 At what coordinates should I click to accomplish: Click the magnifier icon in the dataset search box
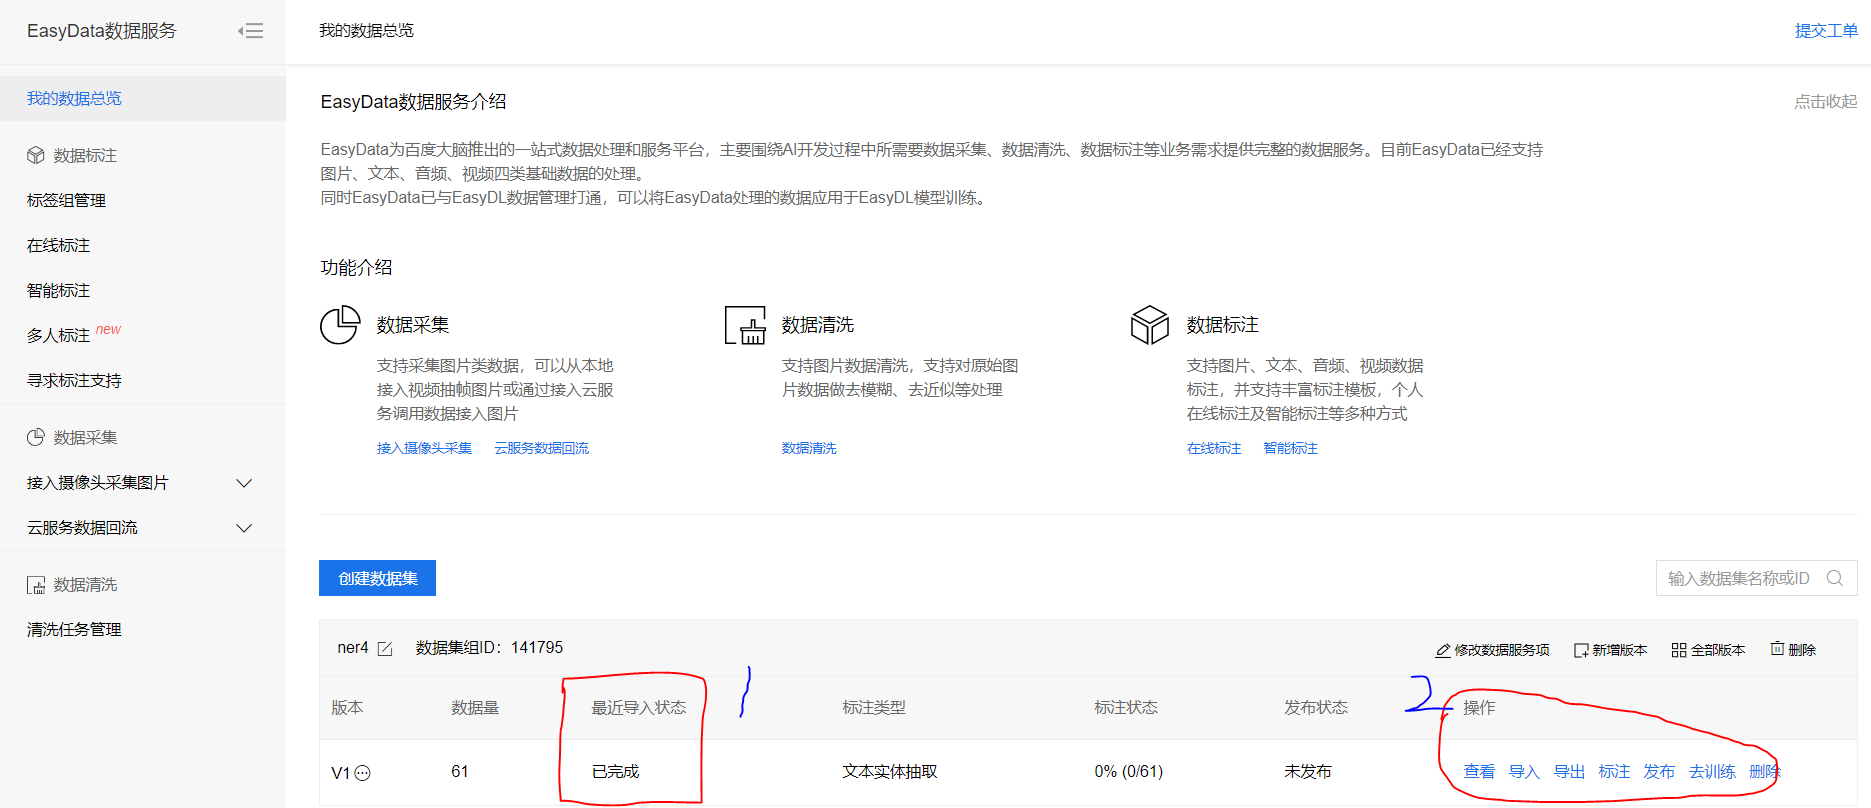click(1835, 578)
